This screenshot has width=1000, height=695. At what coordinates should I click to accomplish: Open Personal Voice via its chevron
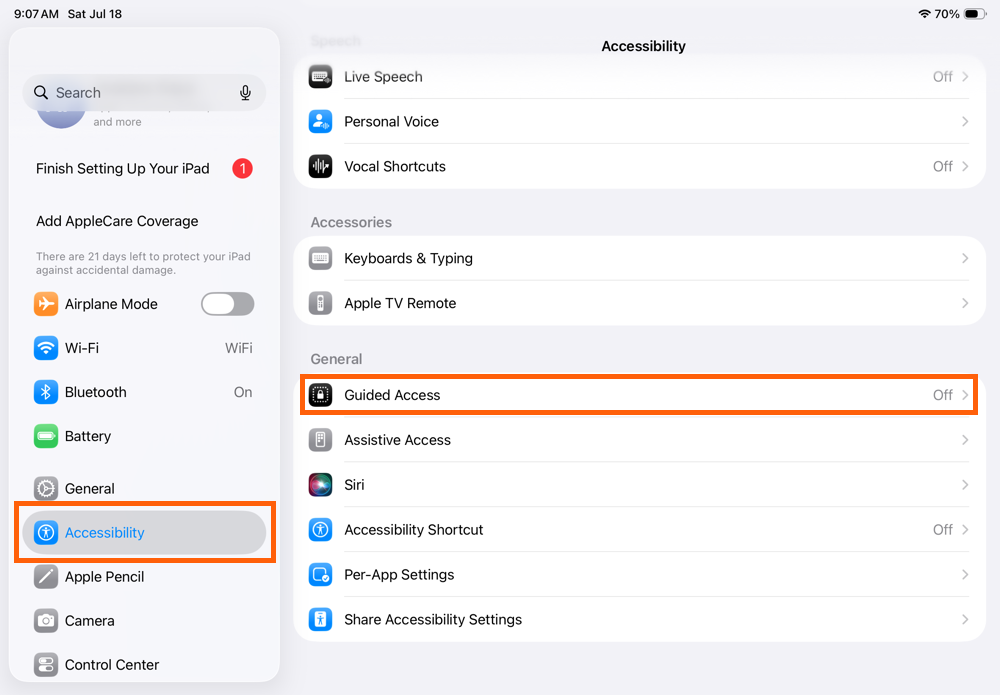point(965,121)
